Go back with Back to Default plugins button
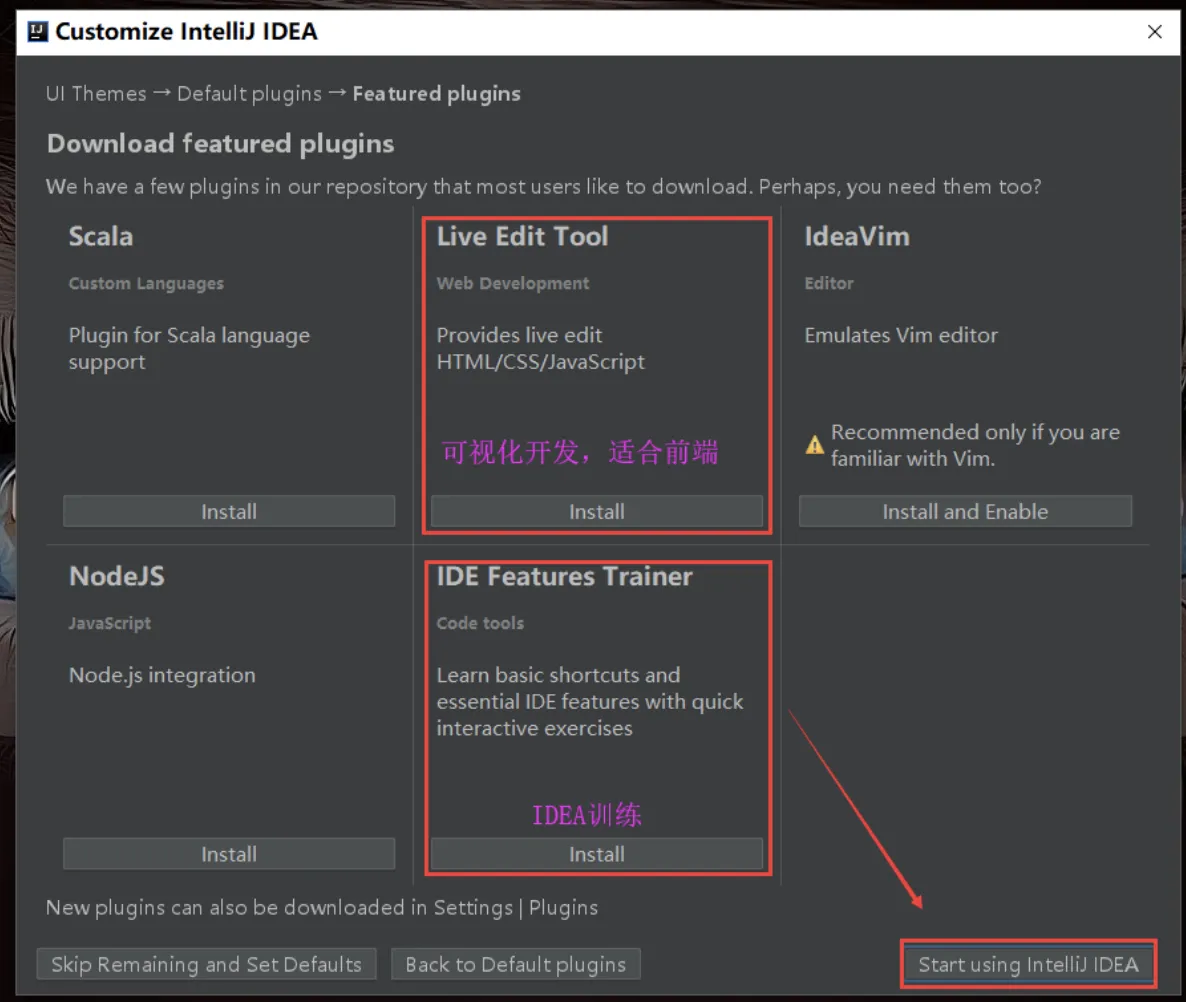1186x1002 pixels. click(x=516, y=964)
